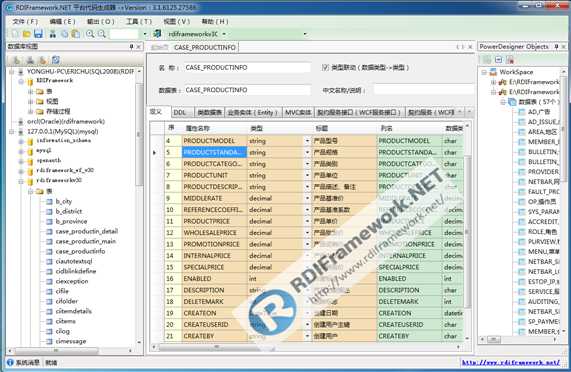Viewport: 571px width, 372px height.
Task: Click into the 数据表 input field
Action: pyautogui.click(x=247, y=90)
